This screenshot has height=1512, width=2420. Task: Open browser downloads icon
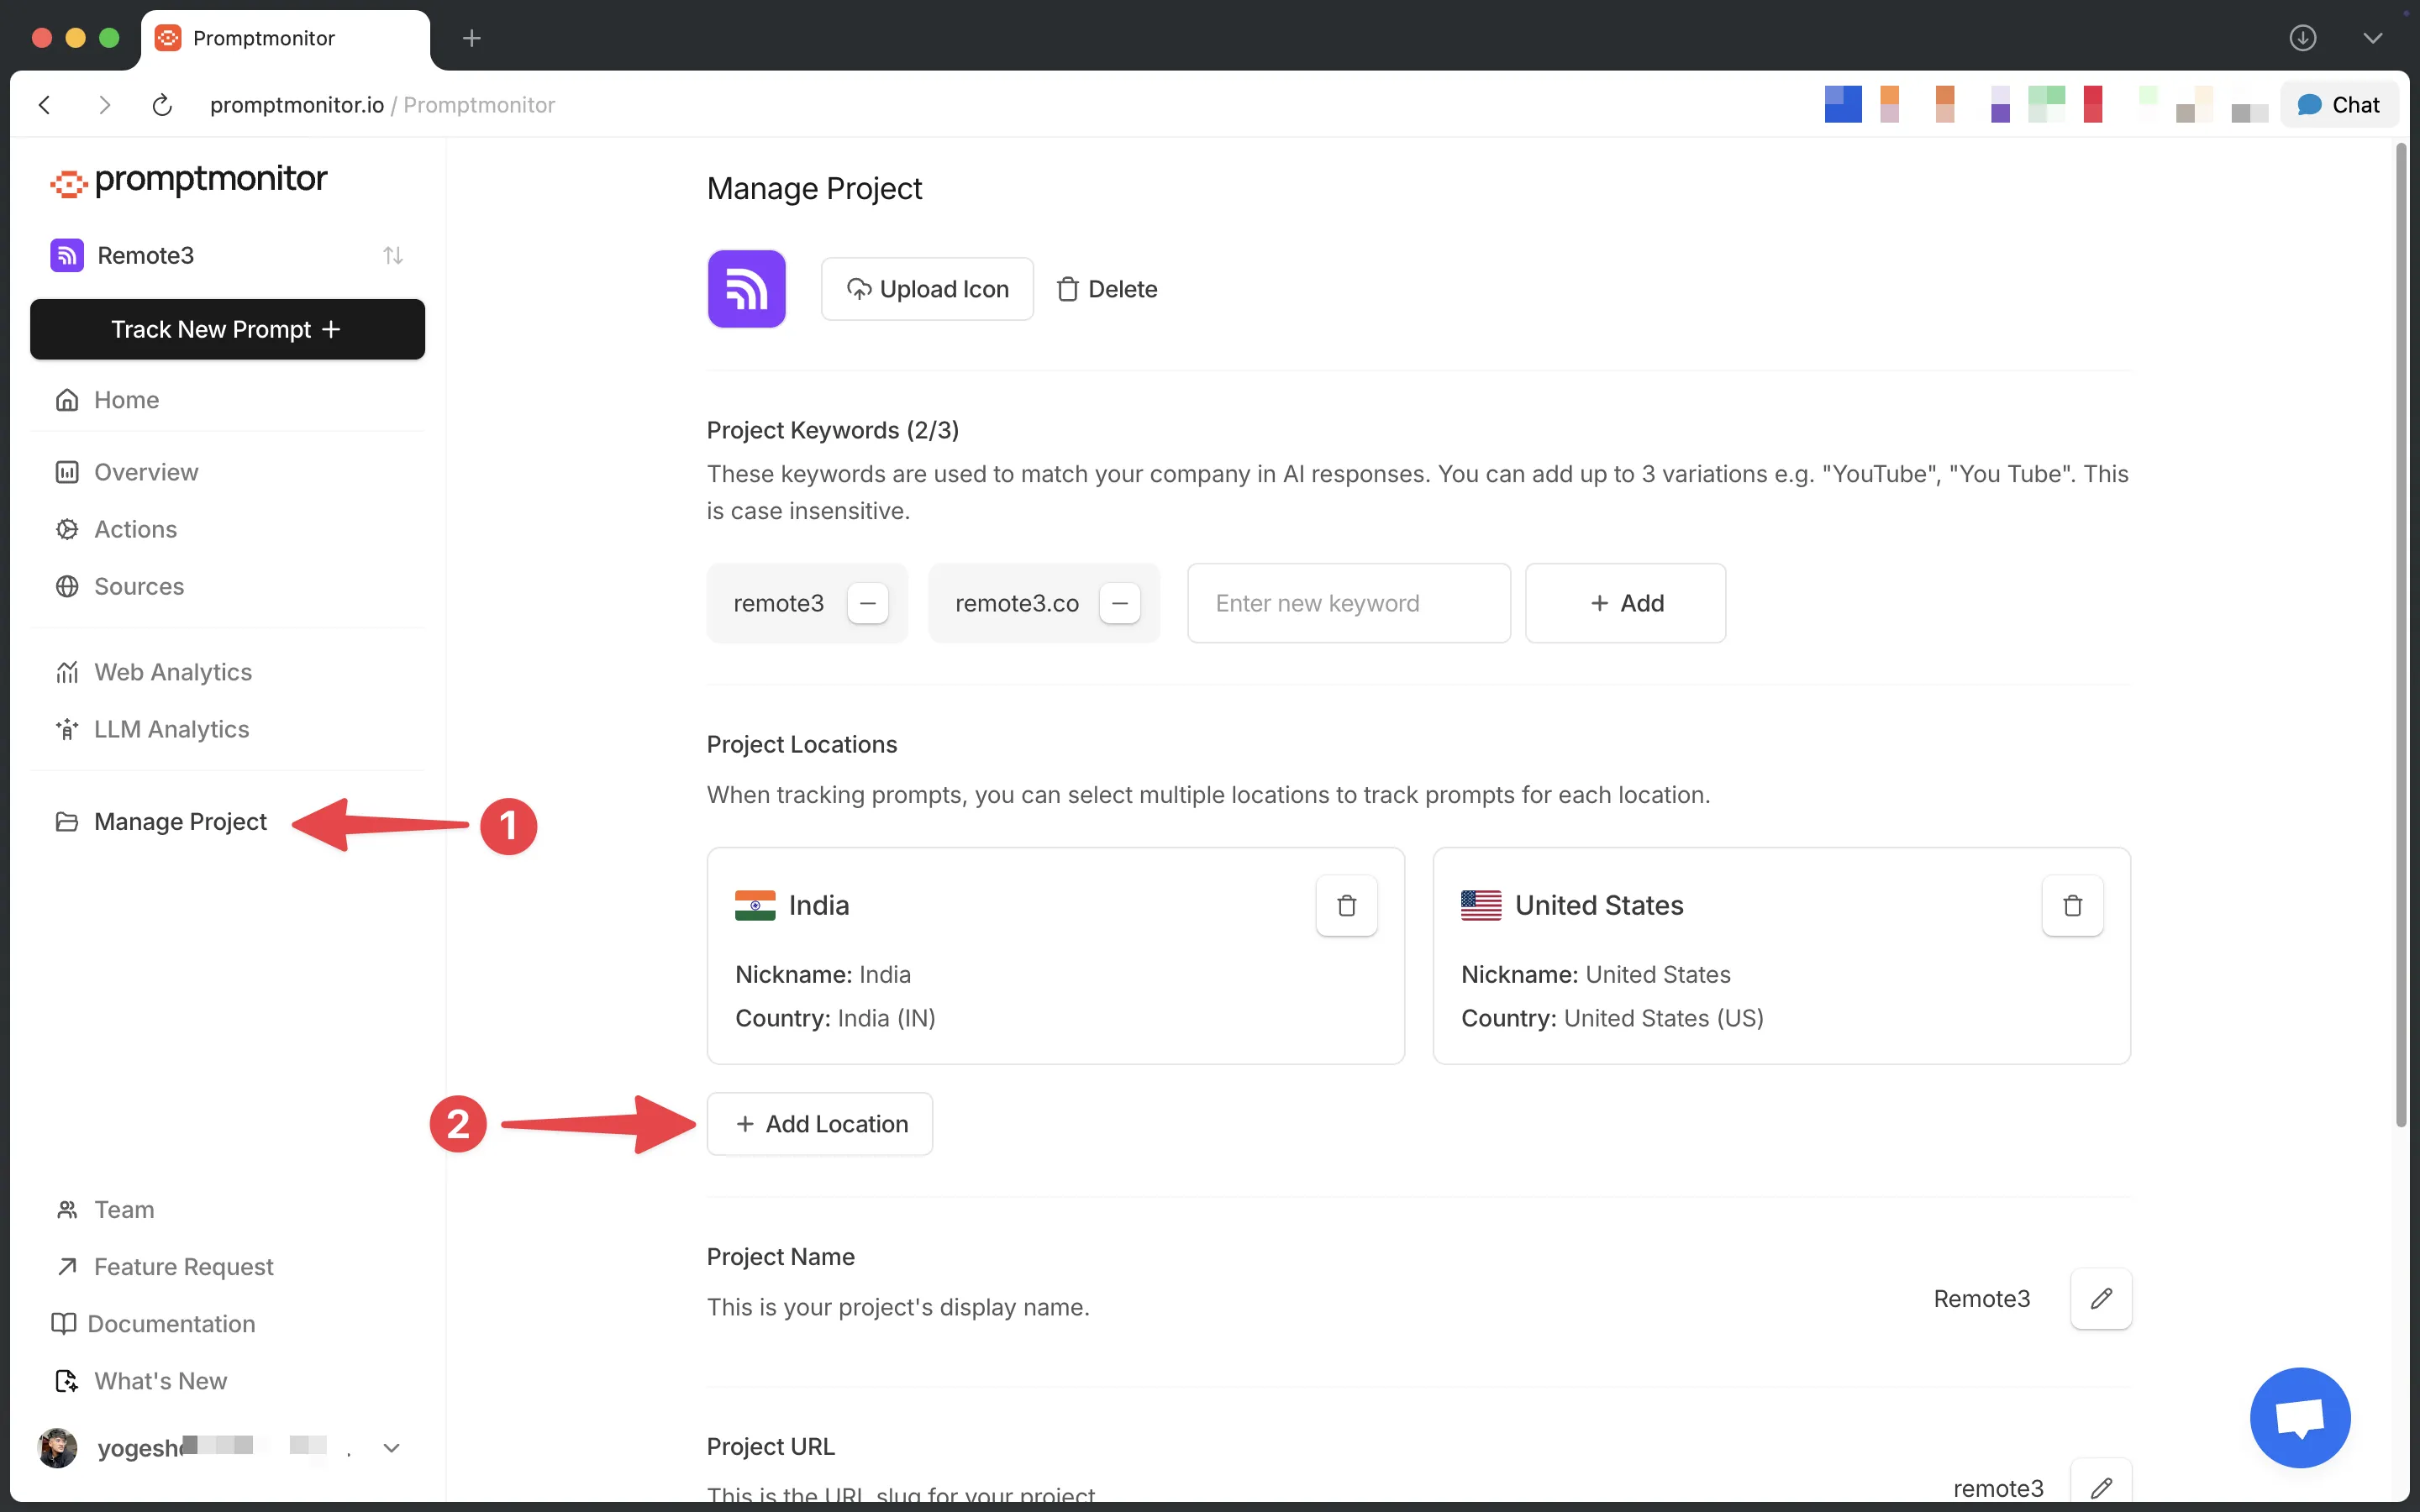(x=2302, y=38)
